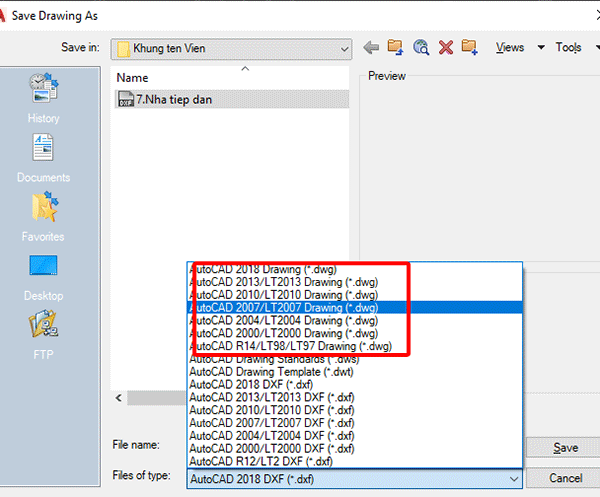Screen dimensions: 600x497
Task: Select AutoCAD 2018 DXF (*.dxf) in list
Action: (354, 385)
